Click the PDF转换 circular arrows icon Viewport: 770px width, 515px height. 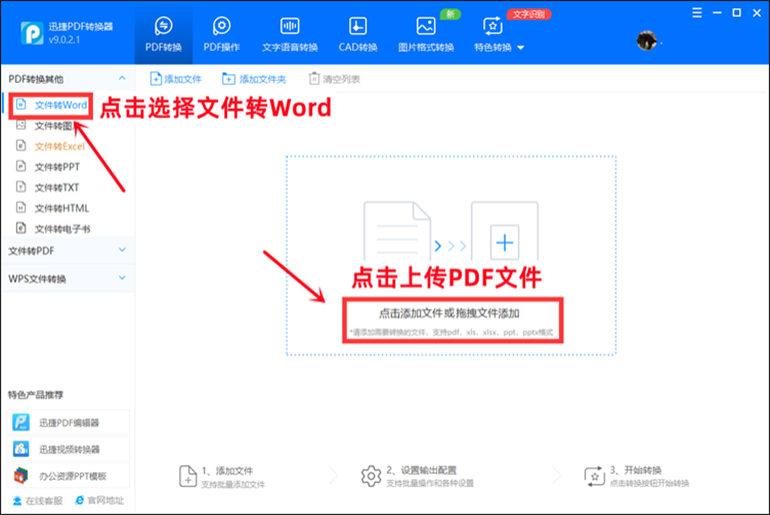click(x=164, y=26)
